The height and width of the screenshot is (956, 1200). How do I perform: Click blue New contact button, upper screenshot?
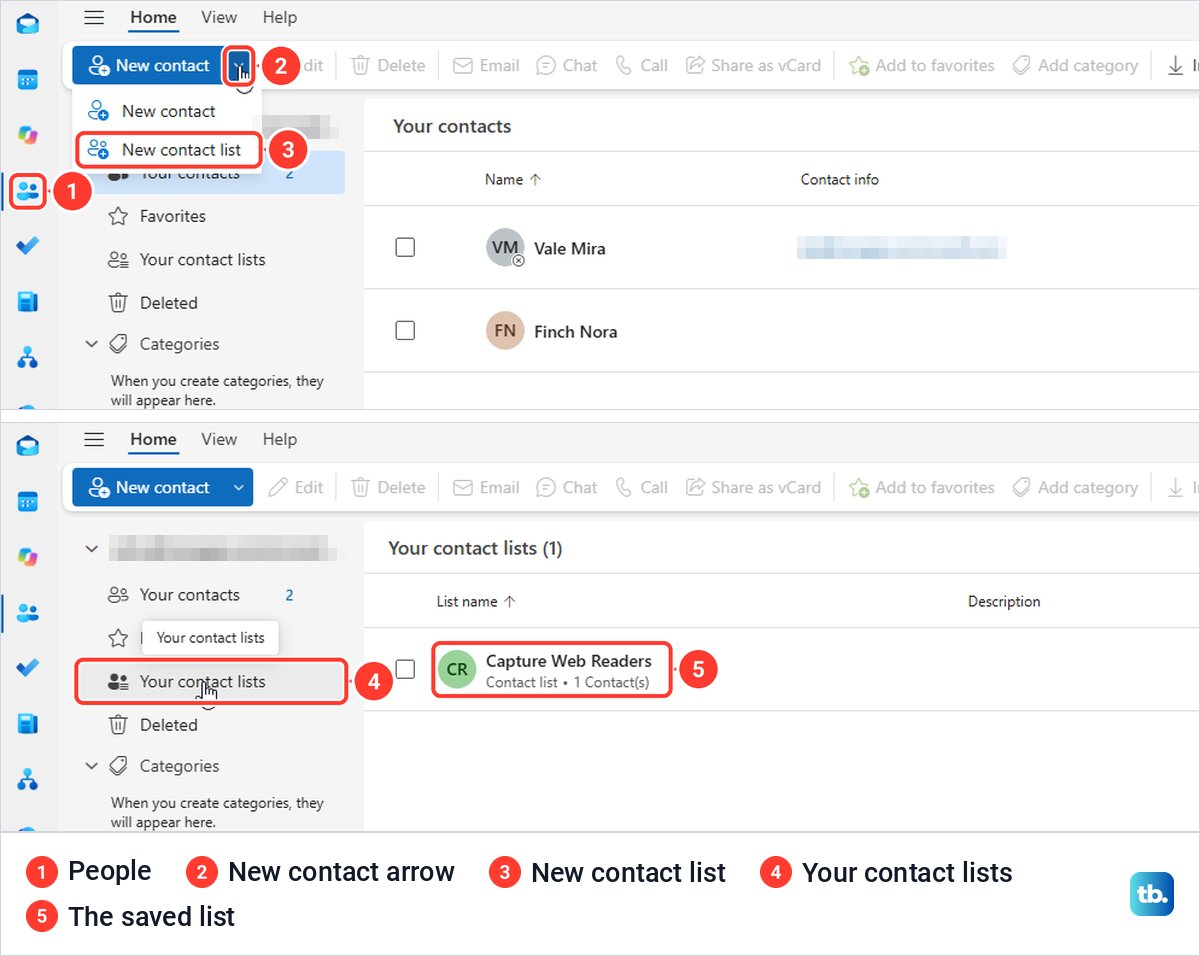coord(148,65)
